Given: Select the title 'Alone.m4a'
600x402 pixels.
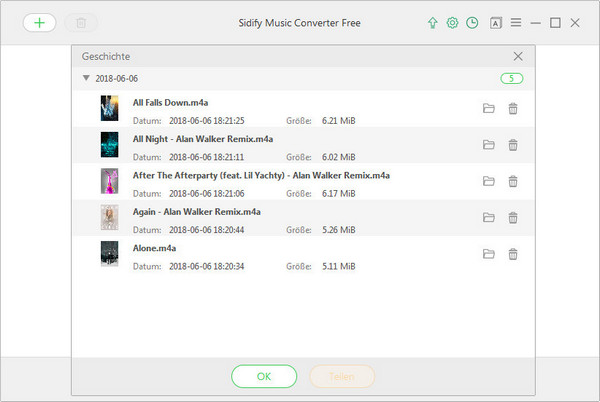Looking at the screenshot, I should point(154,248).
